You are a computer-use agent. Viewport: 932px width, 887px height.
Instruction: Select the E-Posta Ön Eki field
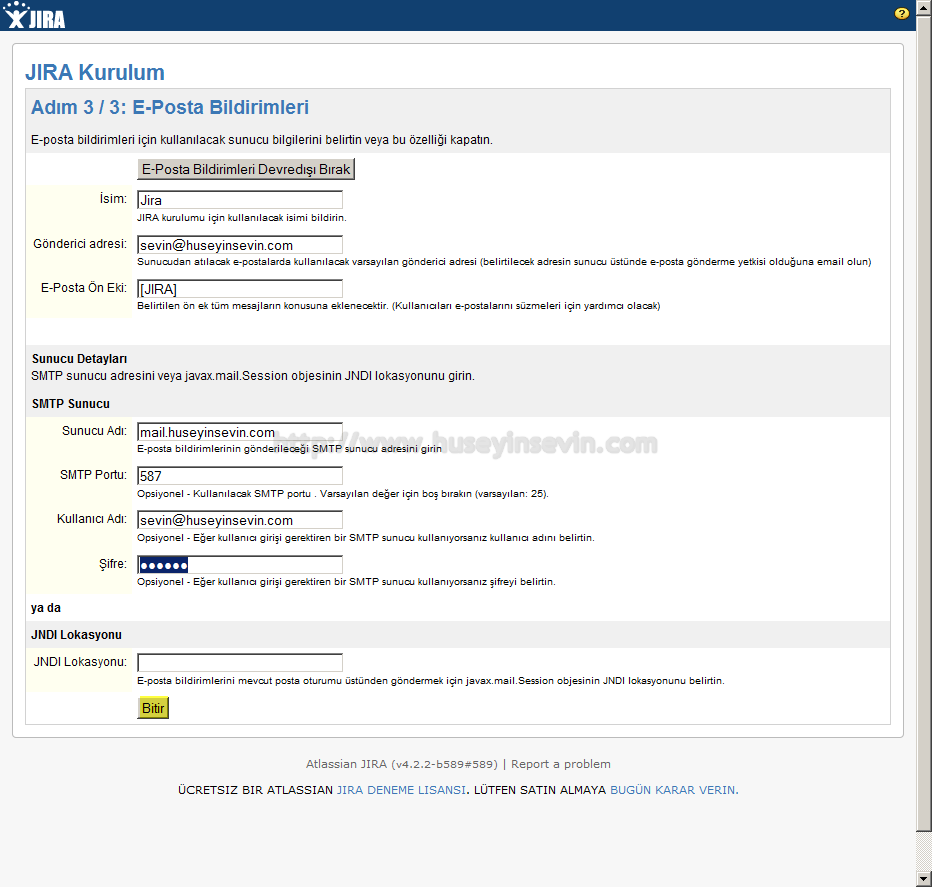pos(240,289)
